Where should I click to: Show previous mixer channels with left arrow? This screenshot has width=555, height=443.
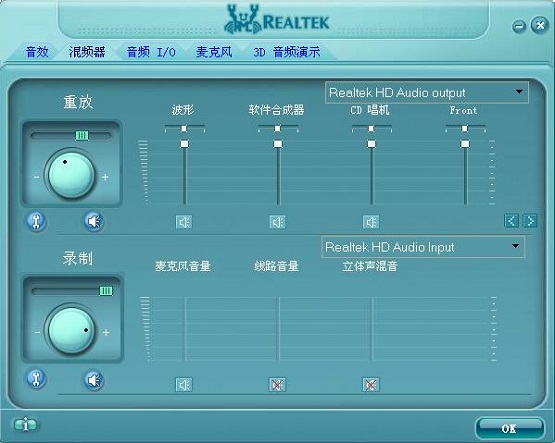pyautogui.click(x=511, y=221)
